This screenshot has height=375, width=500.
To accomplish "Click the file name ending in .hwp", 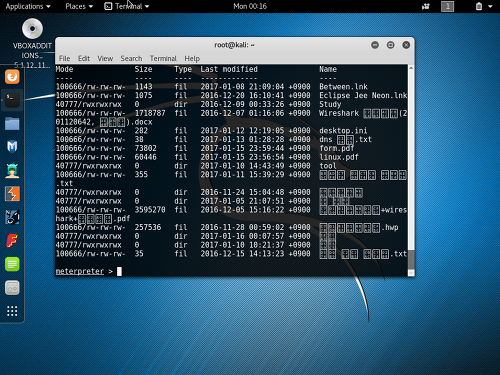I will (359, 227).
